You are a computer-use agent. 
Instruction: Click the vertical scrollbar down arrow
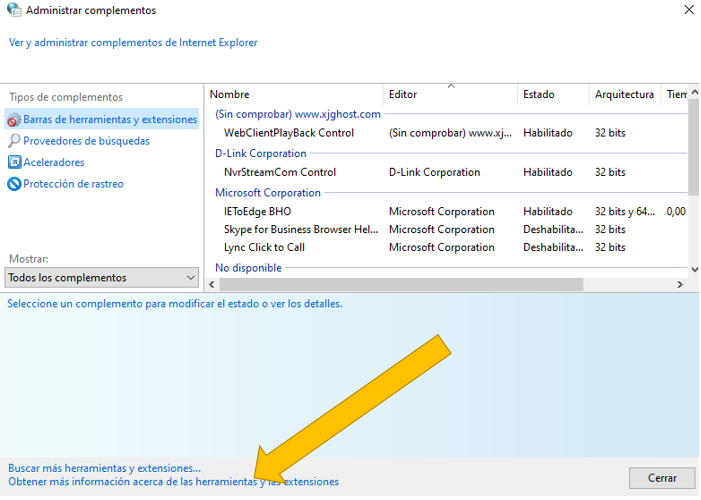tap(694, 269)
